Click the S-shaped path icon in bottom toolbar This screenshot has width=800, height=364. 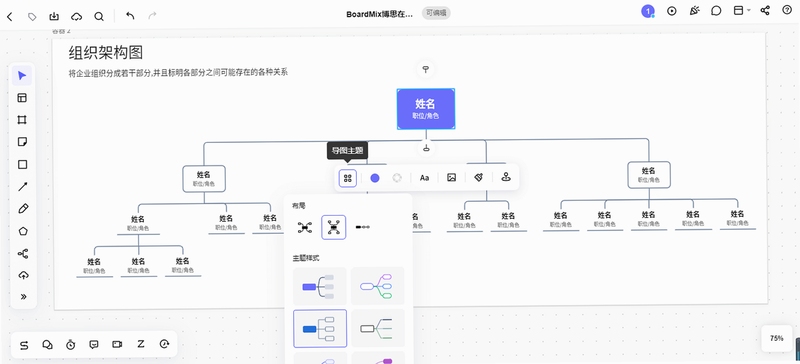24,345
